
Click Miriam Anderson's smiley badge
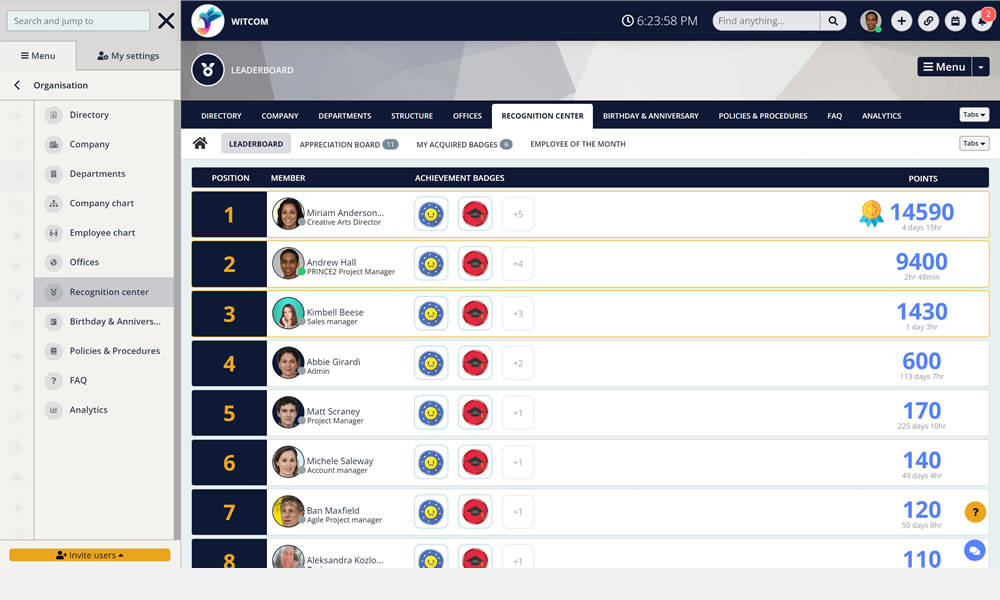431,214
